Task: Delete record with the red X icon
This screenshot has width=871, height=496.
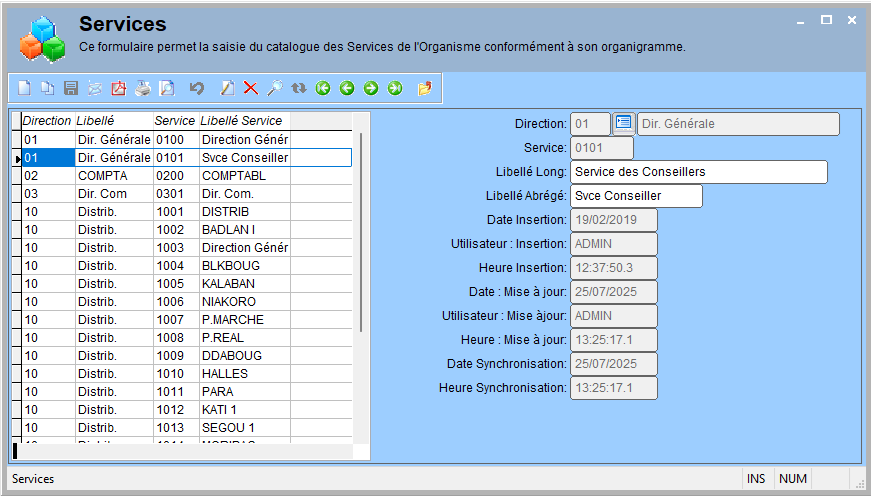Action: [x=251, y=88]
